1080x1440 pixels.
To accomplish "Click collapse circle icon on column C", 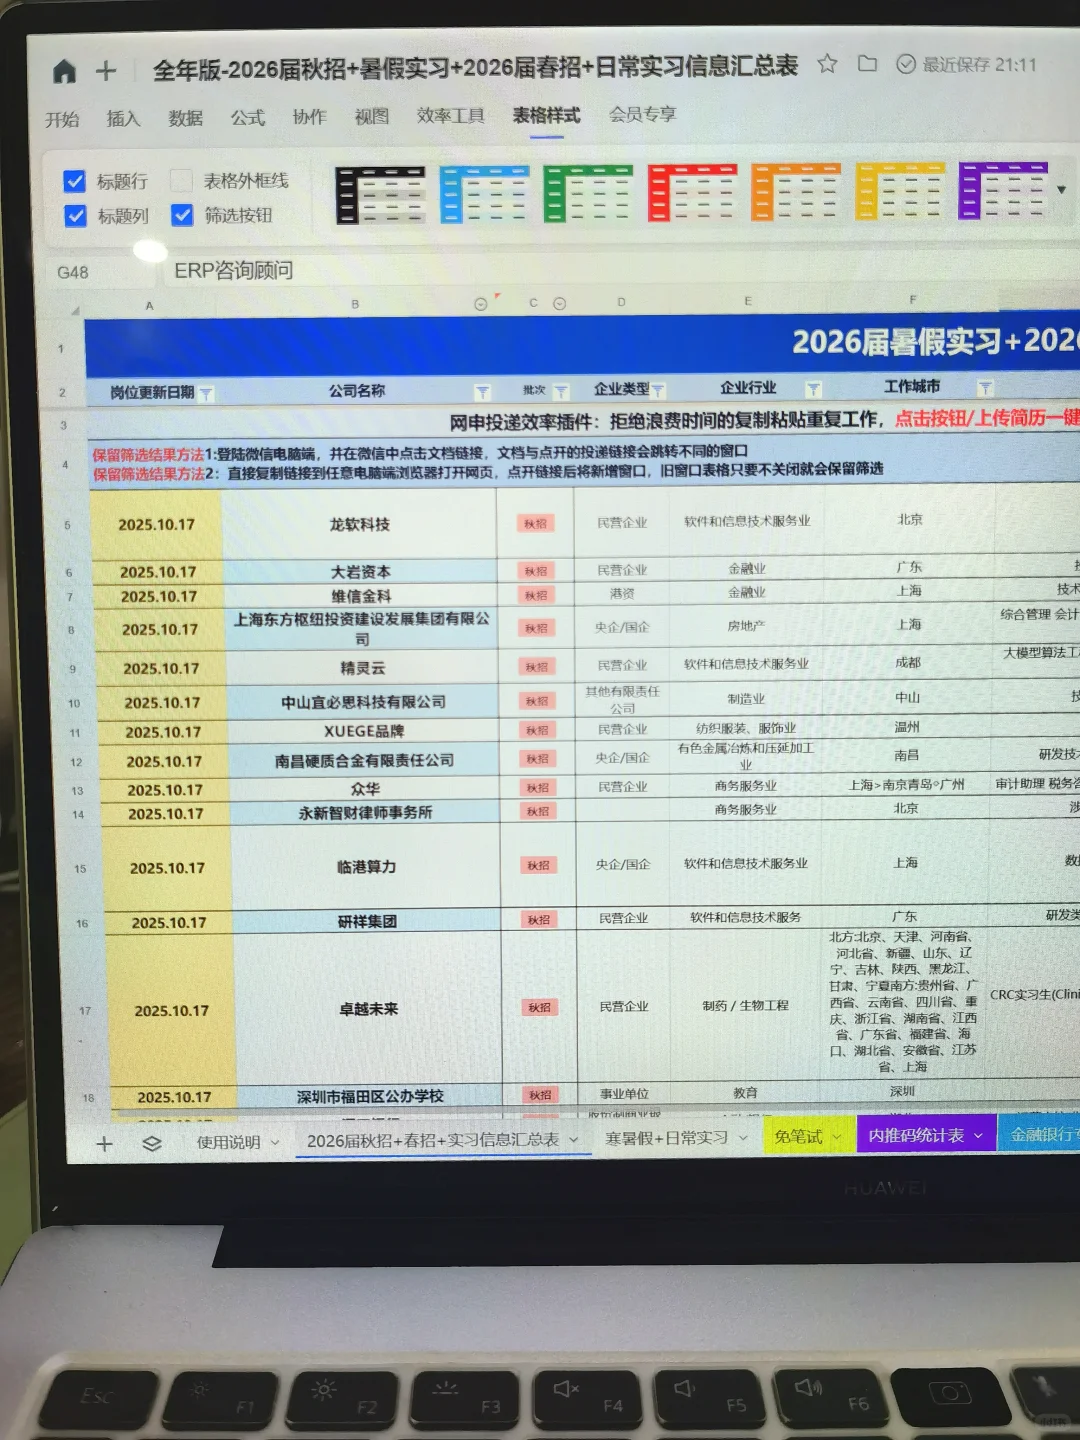I will coord(559,303).
